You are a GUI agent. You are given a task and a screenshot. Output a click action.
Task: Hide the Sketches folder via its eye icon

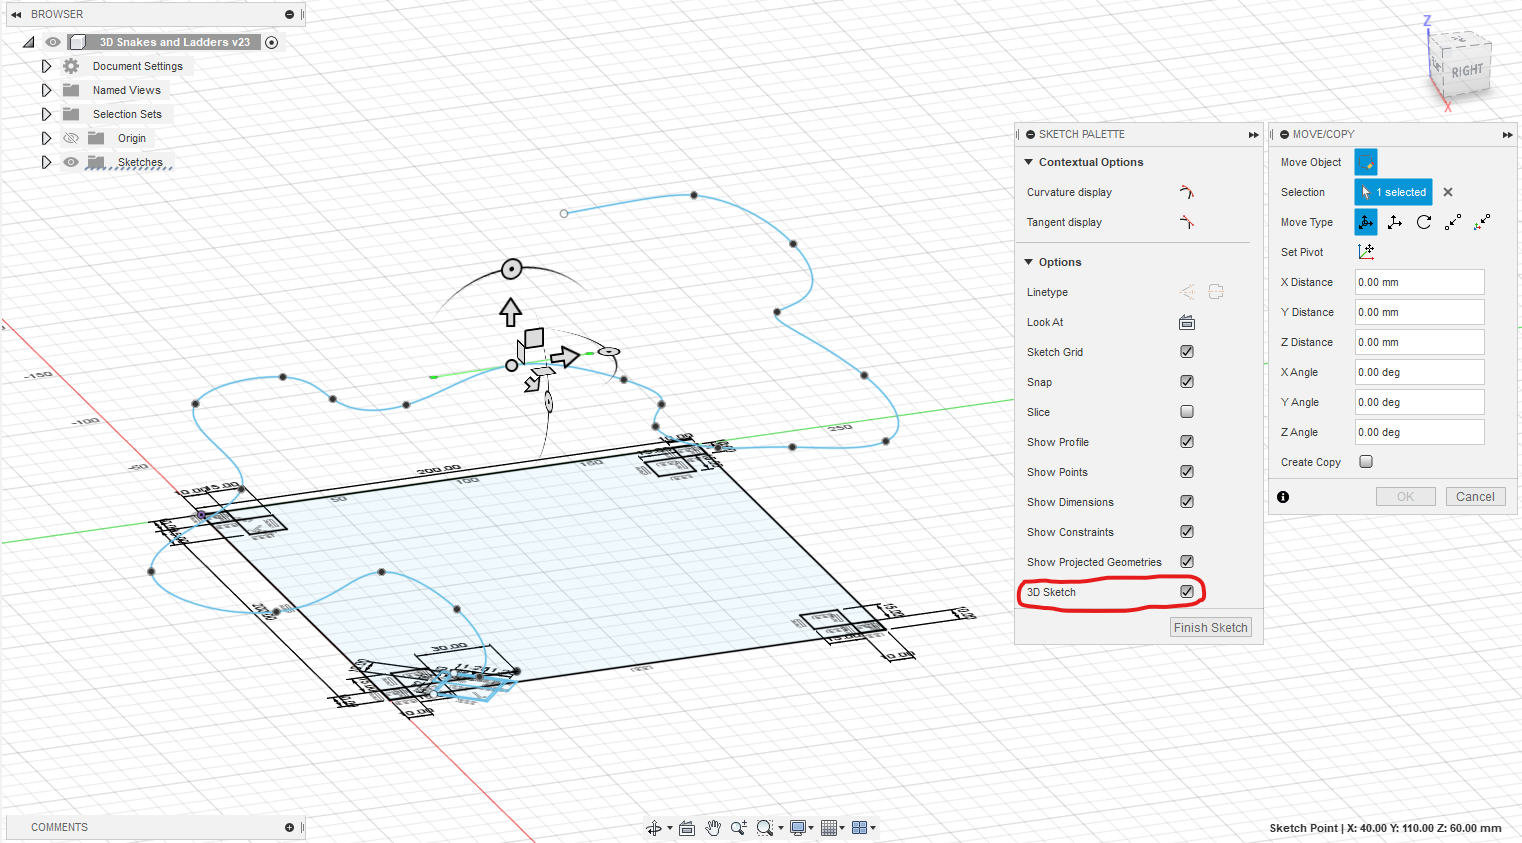71,162
